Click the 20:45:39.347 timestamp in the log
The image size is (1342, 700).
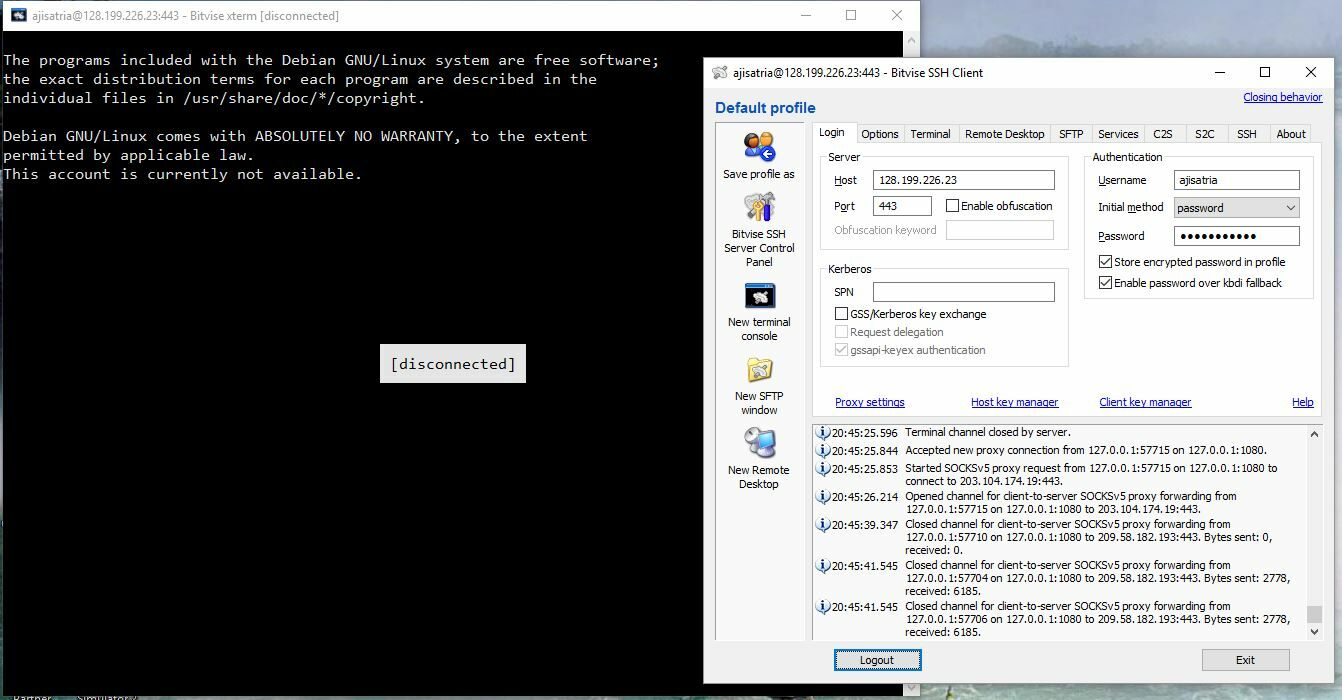point(865,524)
